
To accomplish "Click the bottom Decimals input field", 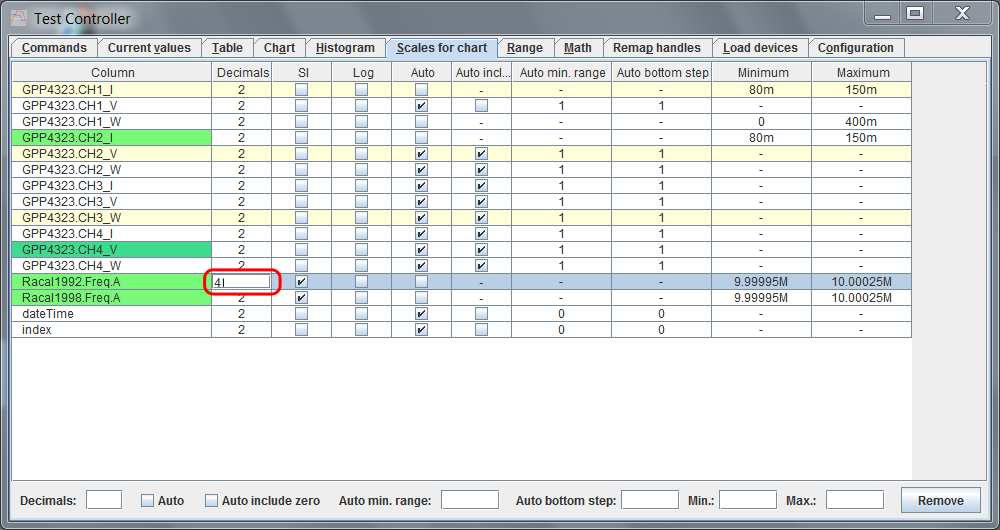I will (104, 500).
